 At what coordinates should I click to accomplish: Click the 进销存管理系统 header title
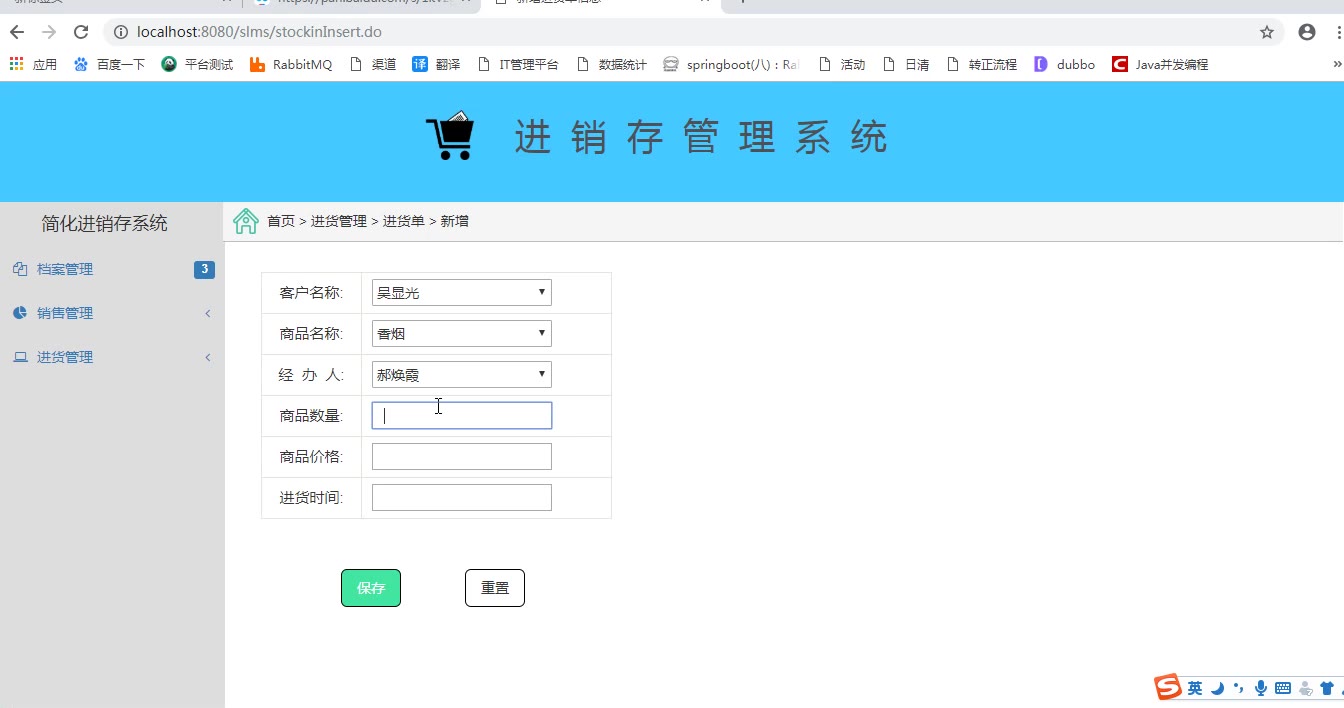701,137
